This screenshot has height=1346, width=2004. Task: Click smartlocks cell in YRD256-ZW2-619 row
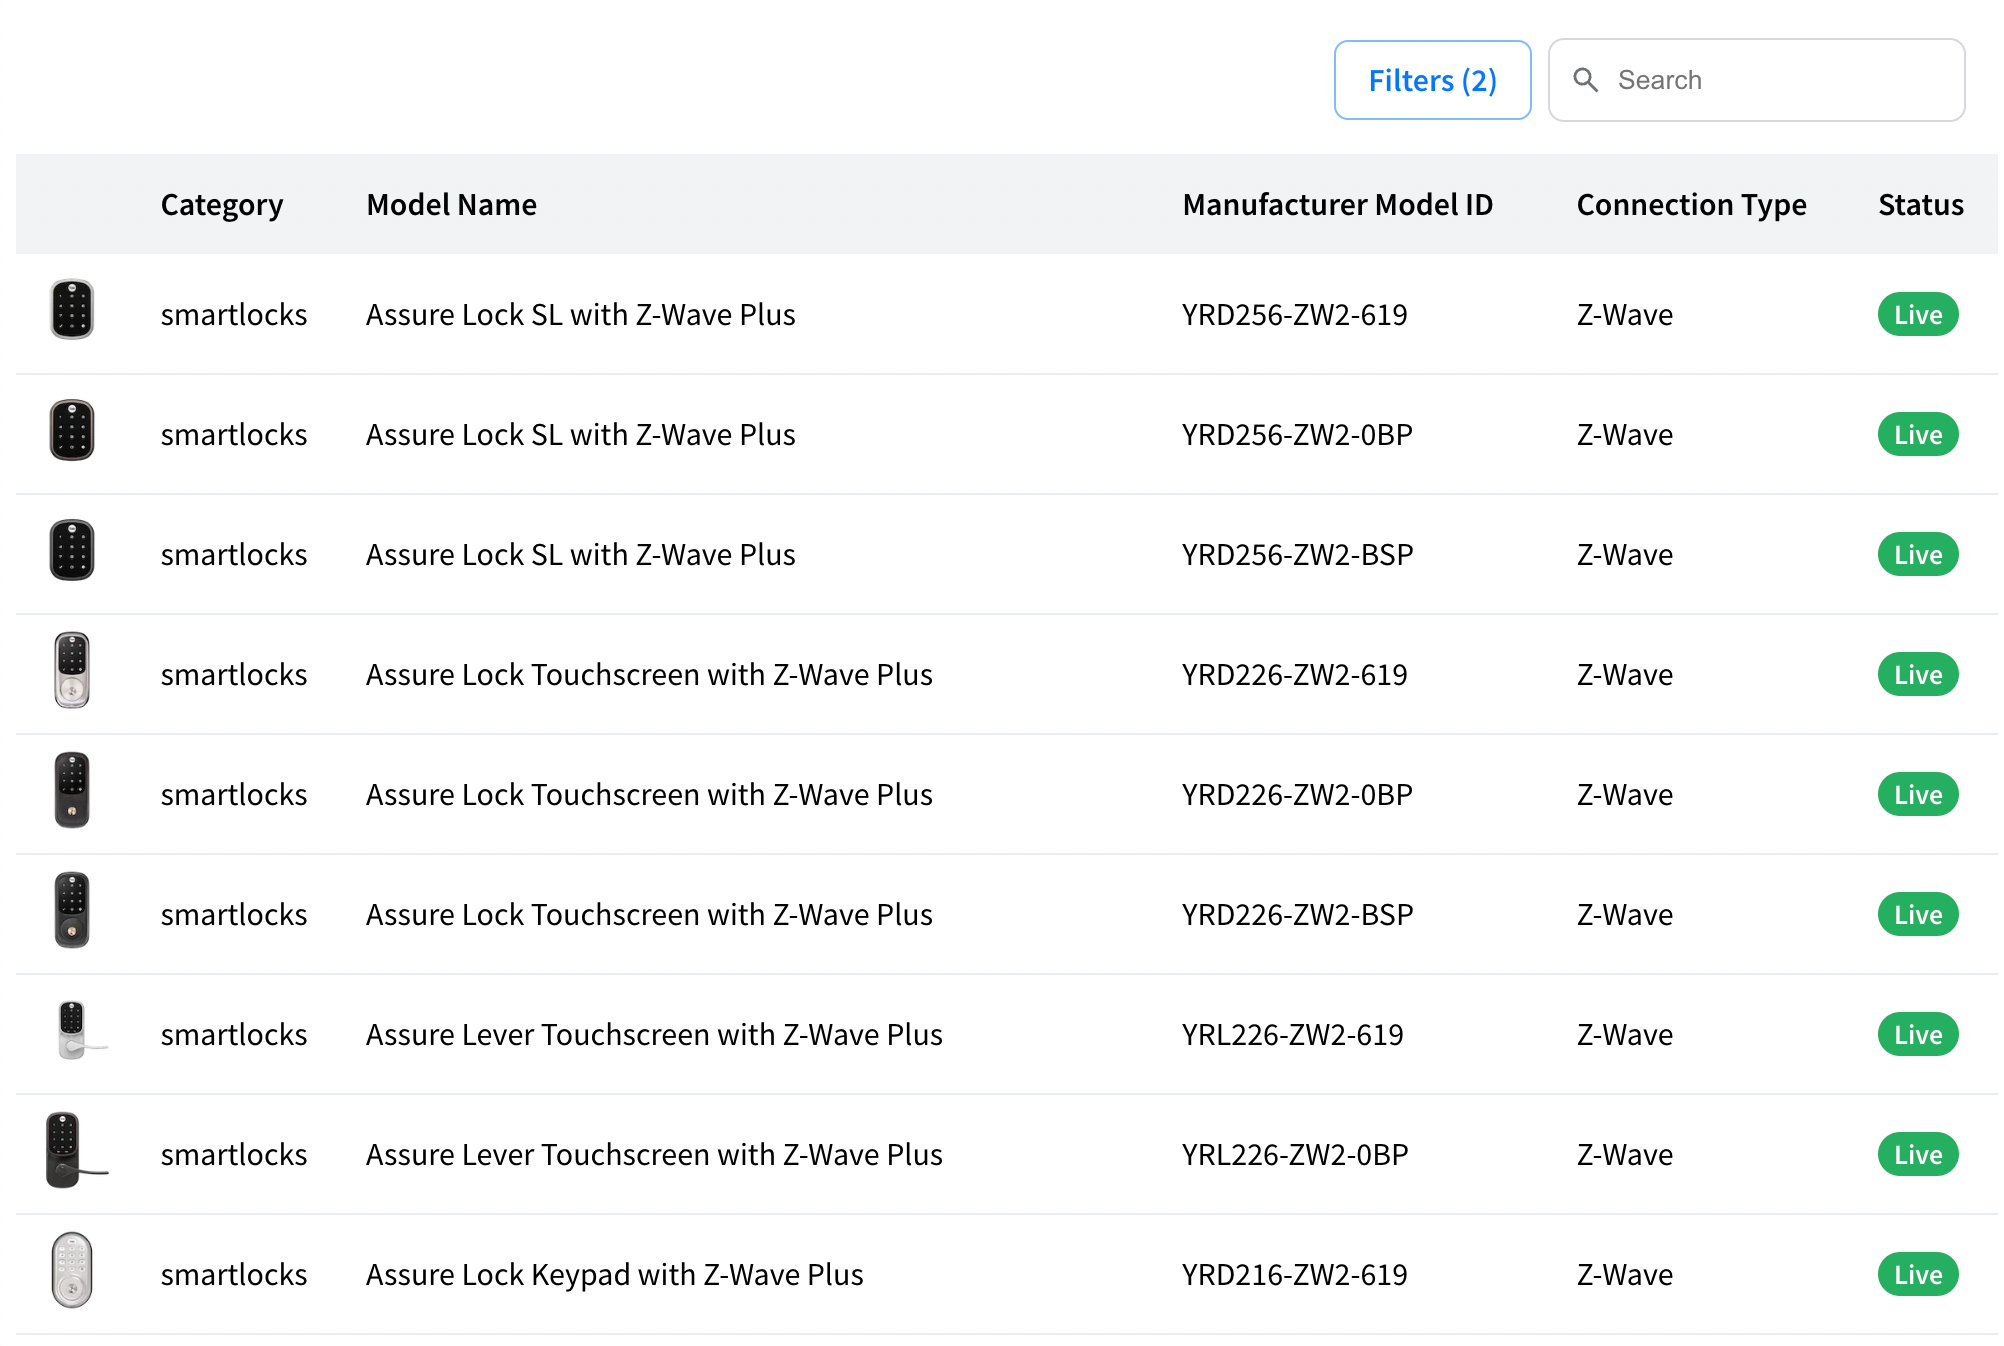(x=234, y=315)
